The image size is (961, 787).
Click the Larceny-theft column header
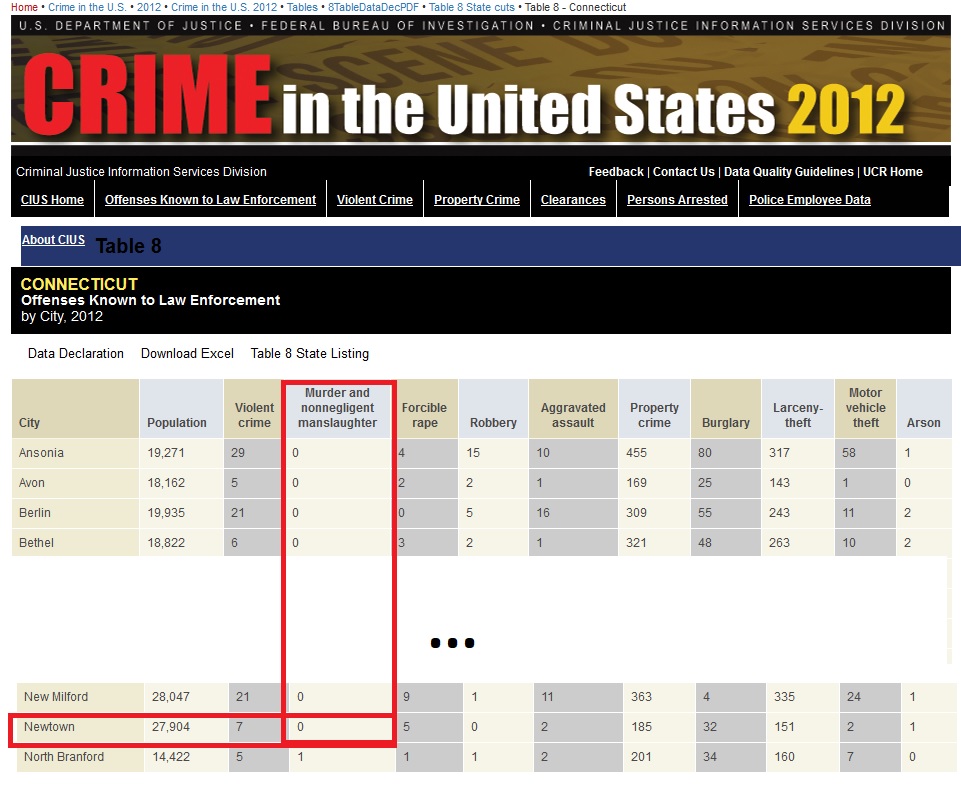tap(797, 409)
